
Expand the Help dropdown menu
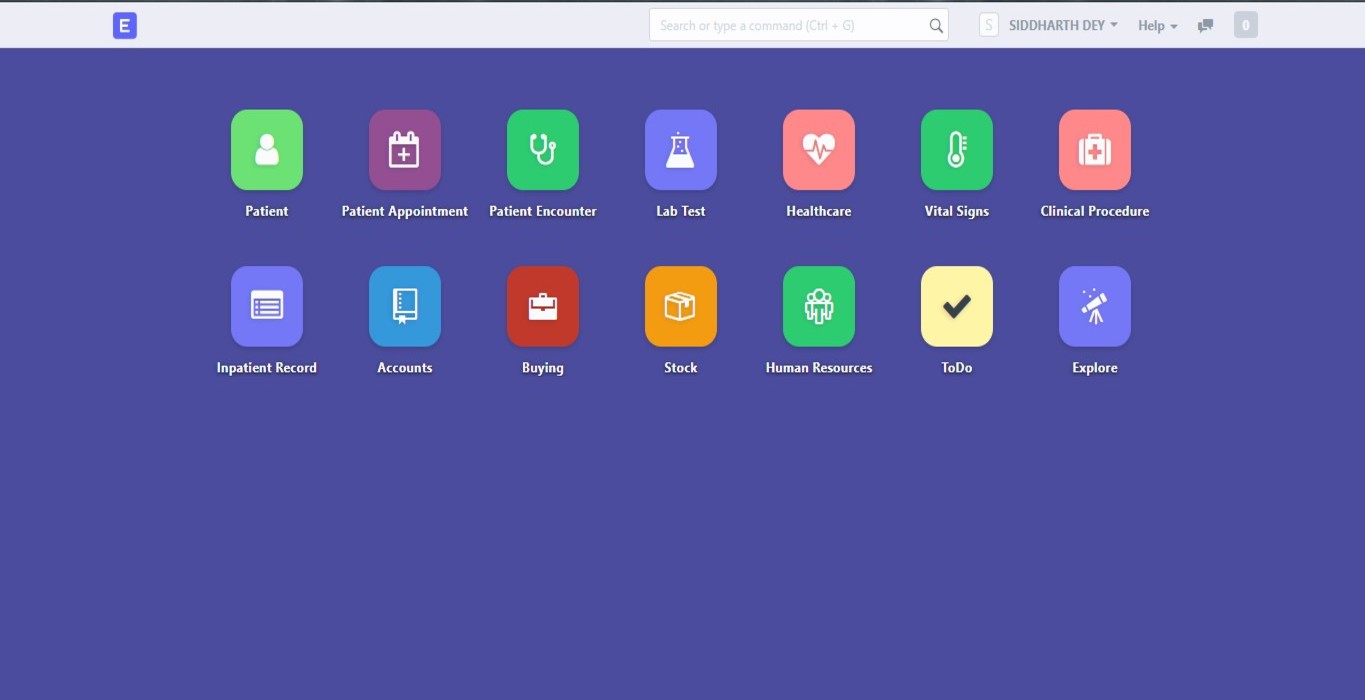1157,26
